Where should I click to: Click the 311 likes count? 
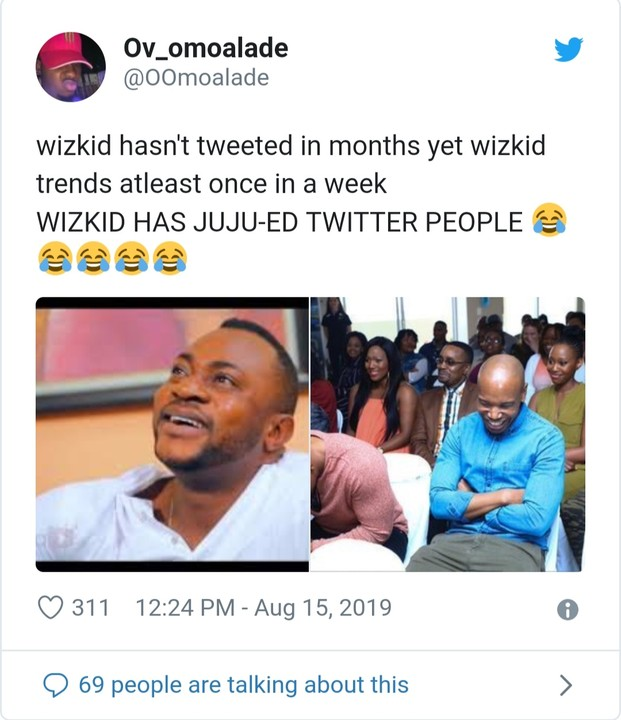(x=90, y=607)
